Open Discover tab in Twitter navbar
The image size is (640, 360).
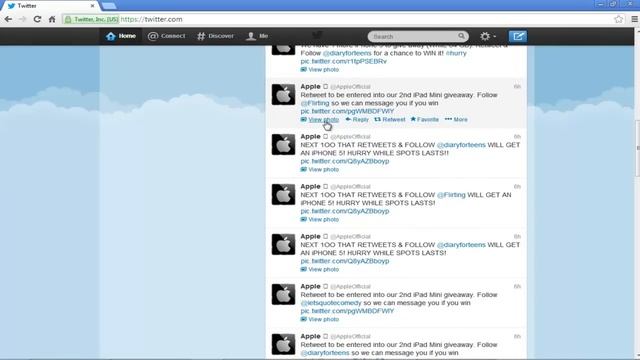pos(216,36)
